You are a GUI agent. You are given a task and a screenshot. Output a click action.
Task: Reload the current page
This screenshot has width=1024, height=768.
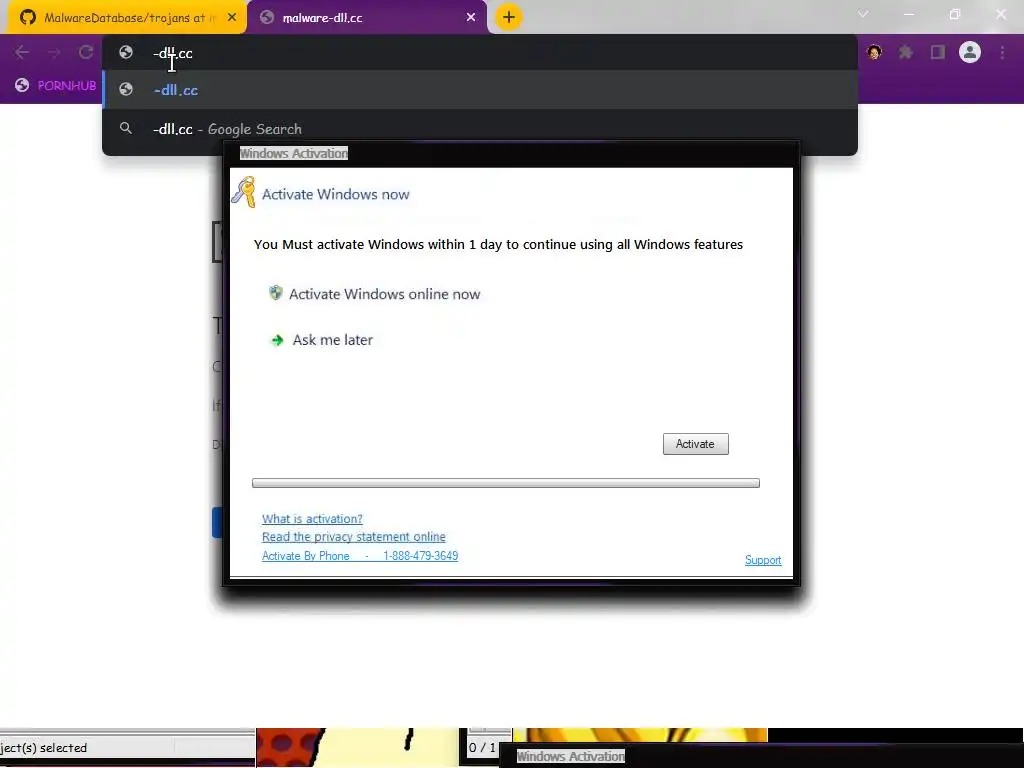tap(86, 52)
